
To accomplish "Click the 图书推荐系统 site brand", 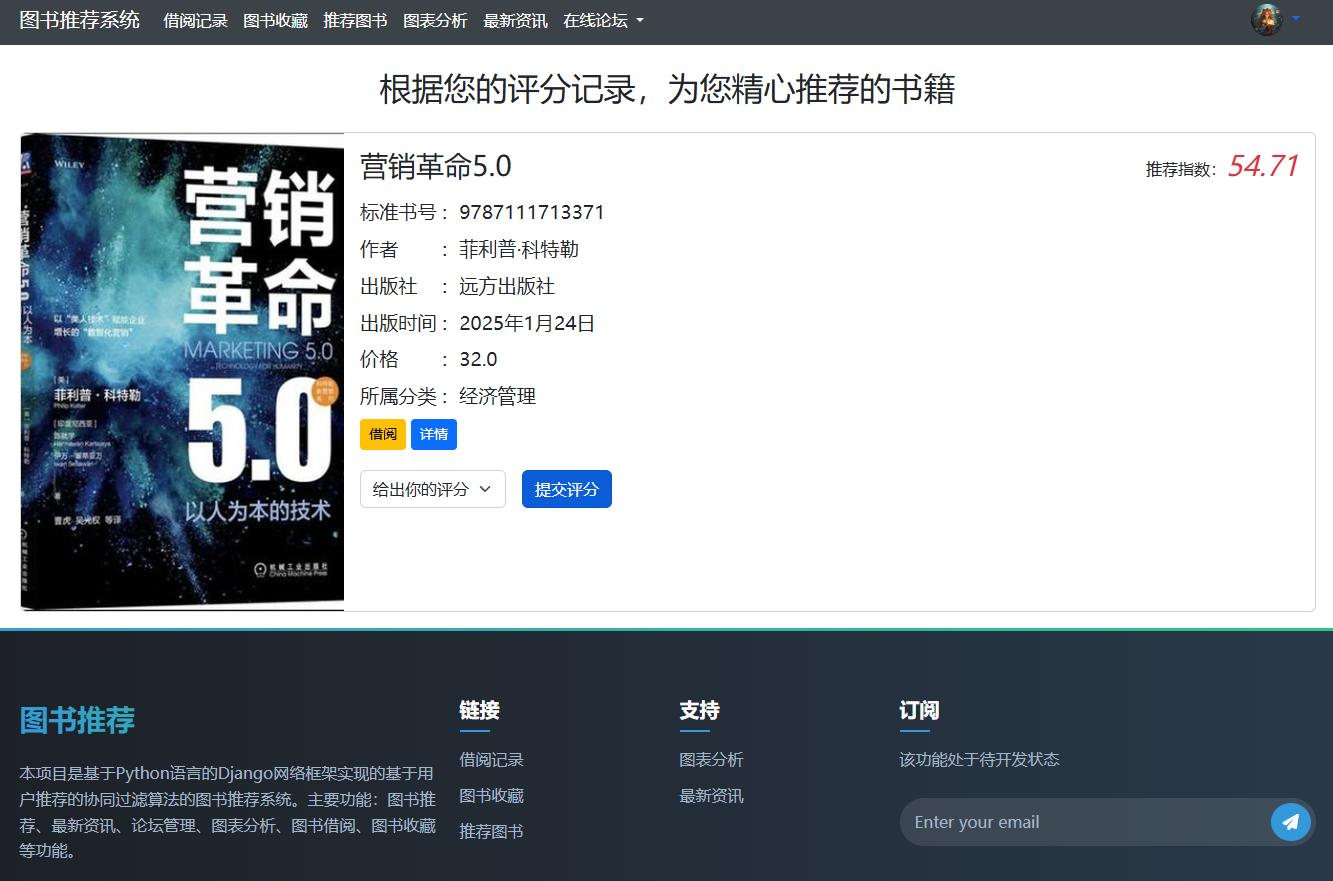I will (x=80, y=20).
